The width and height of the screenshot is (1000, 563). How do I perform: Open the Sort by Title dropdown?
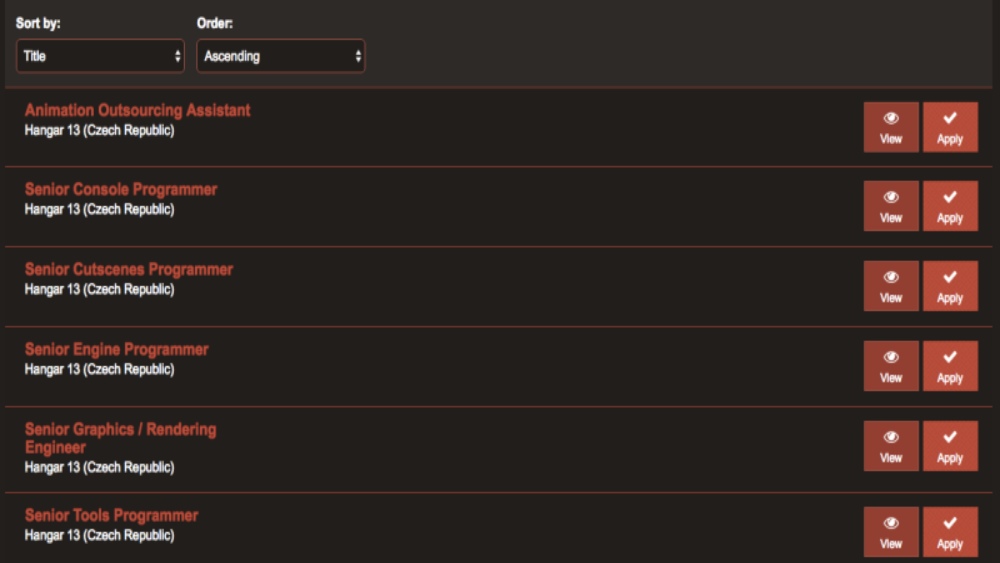100,56
